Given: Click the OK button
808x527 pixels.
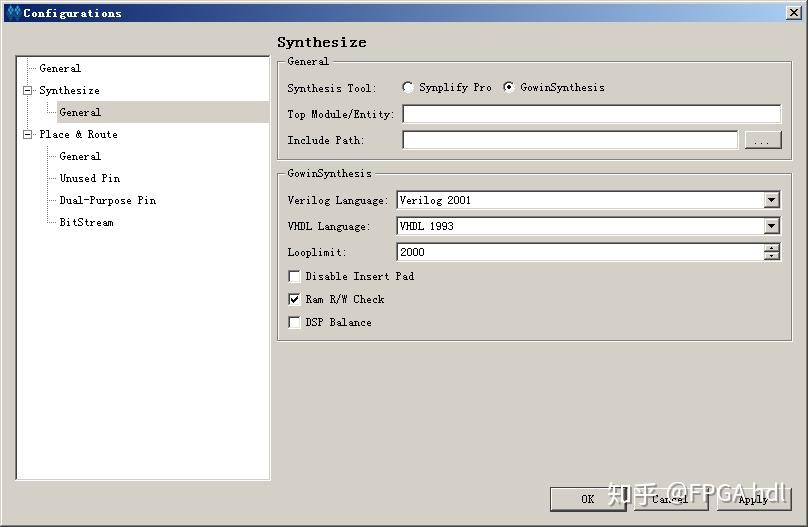Looking at the screenshot, I should pyautogui.click(x=588, y=499).
